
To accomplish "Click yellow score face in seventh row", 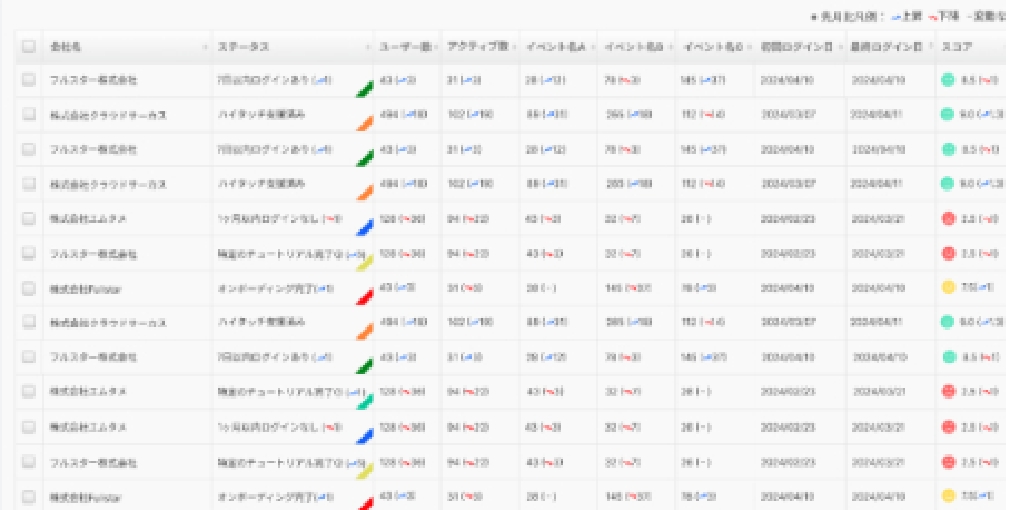I will tap(947, 288).
